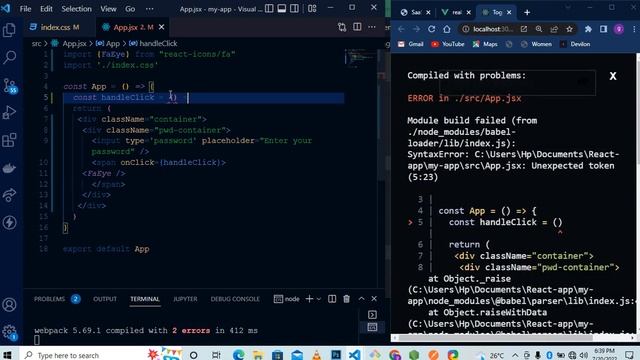Show more menus via menu bar ellipsis
This screenshot has width=640, height=360.
pyautogui.click(x=150, y=9)
